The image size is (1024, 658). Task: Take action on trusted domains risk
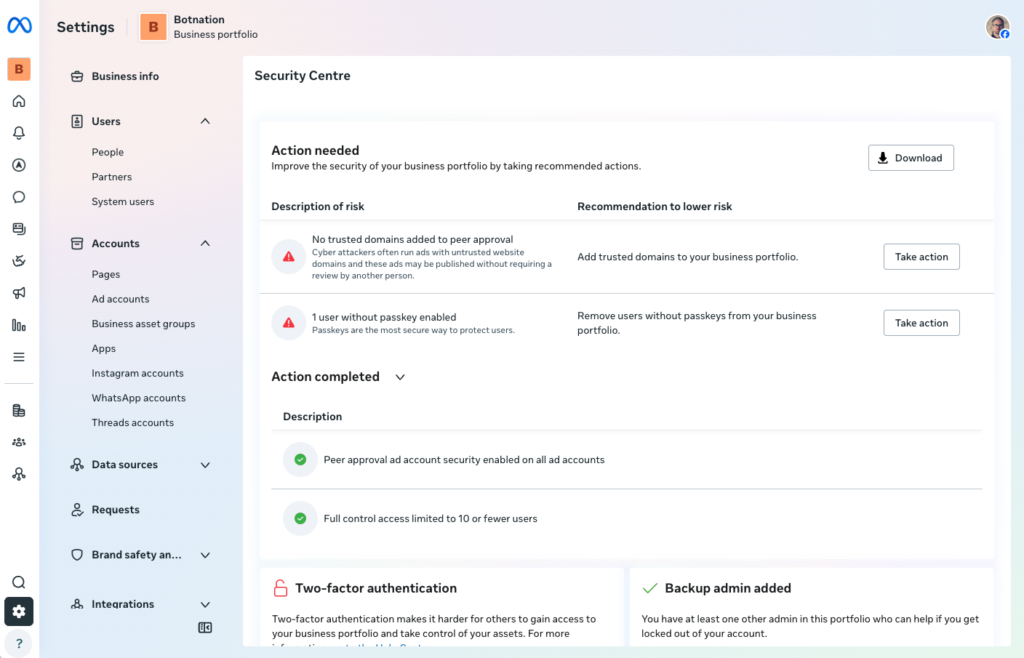[921, 257]
